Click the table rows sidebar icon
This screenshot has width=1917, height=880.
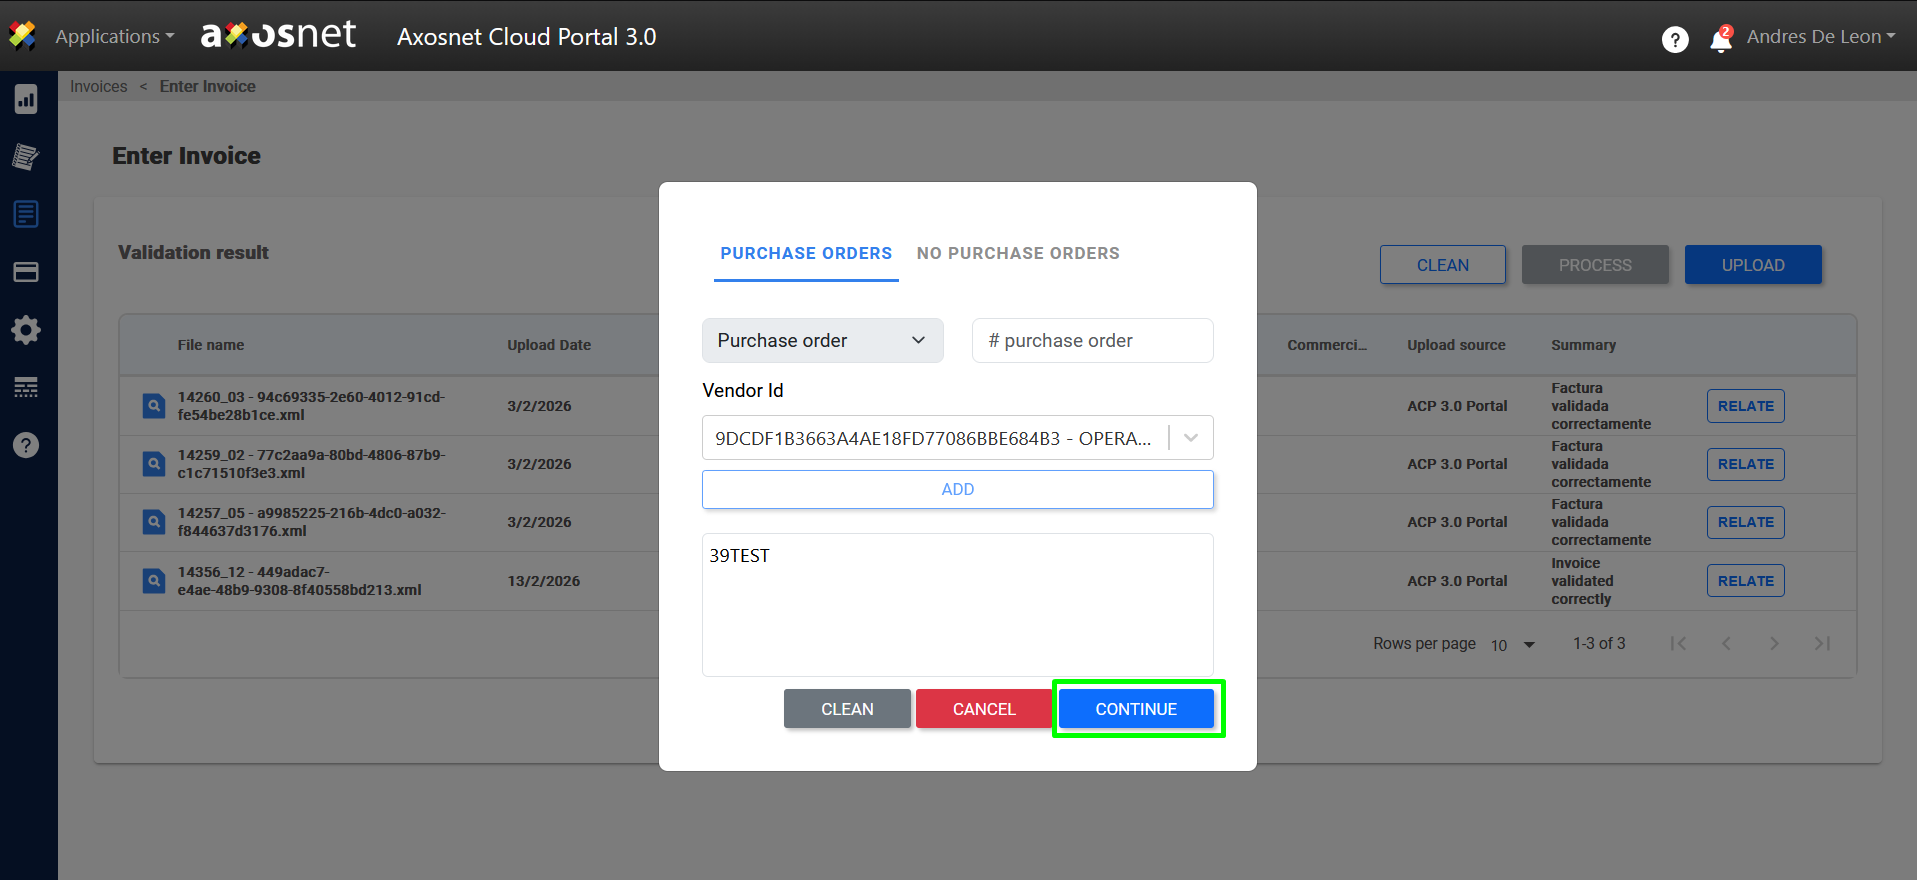point(26,388)
